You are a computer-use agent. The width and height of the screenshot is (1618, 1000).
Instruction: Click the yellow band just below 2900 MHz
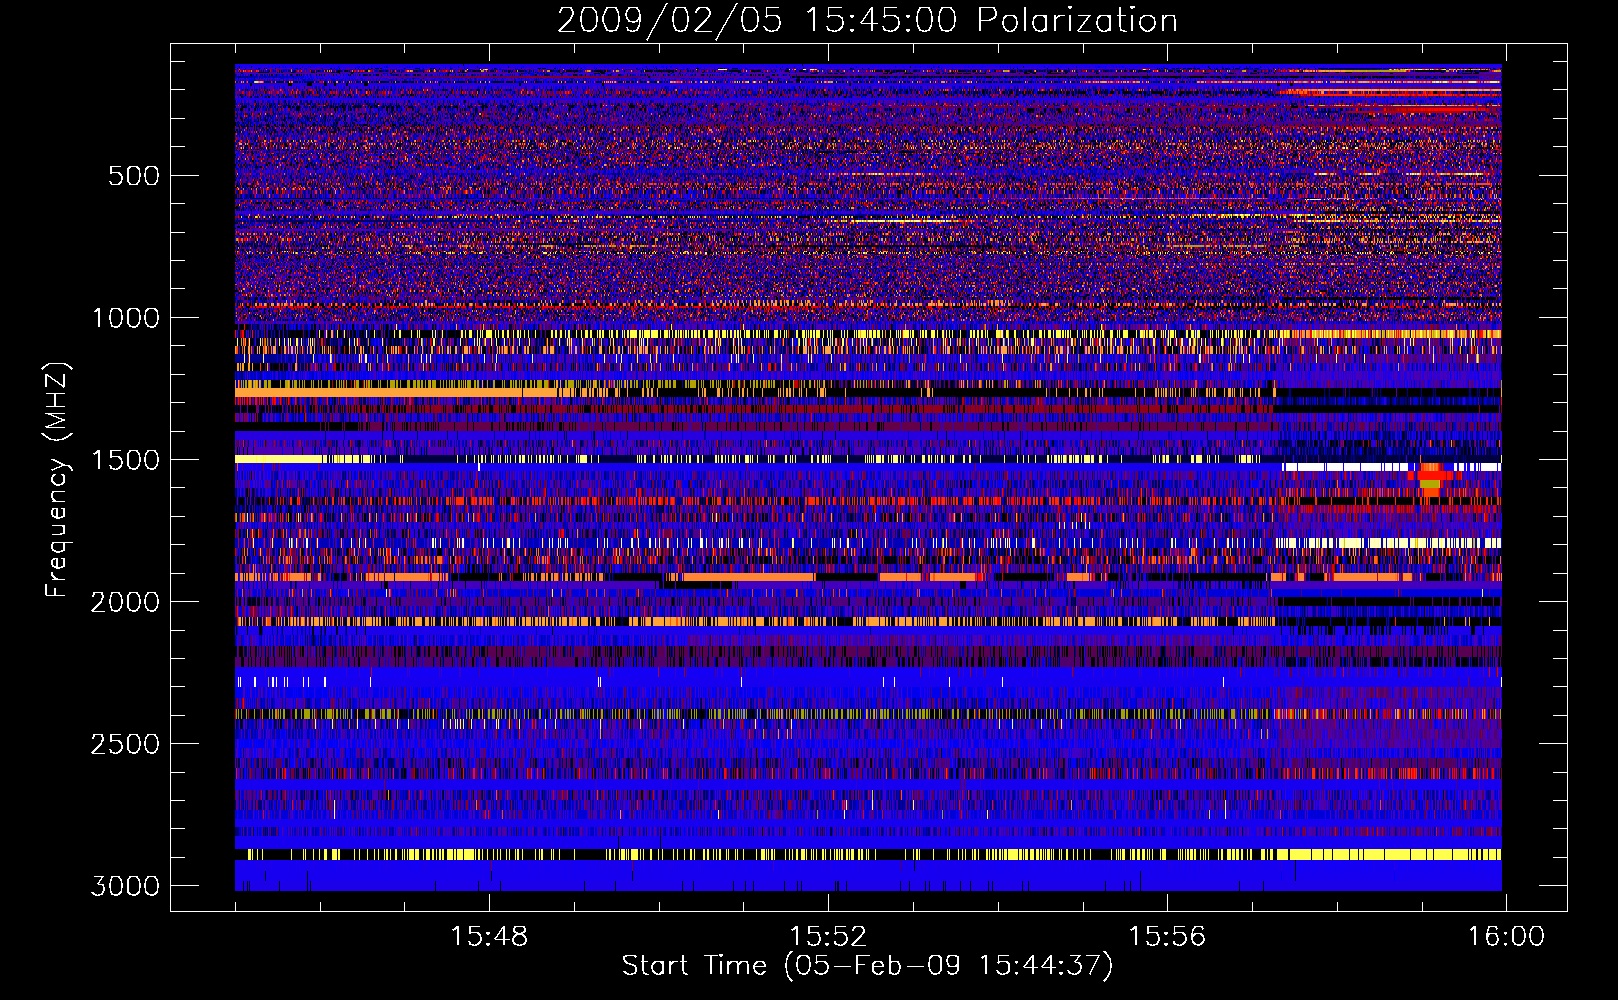[868, 854]
